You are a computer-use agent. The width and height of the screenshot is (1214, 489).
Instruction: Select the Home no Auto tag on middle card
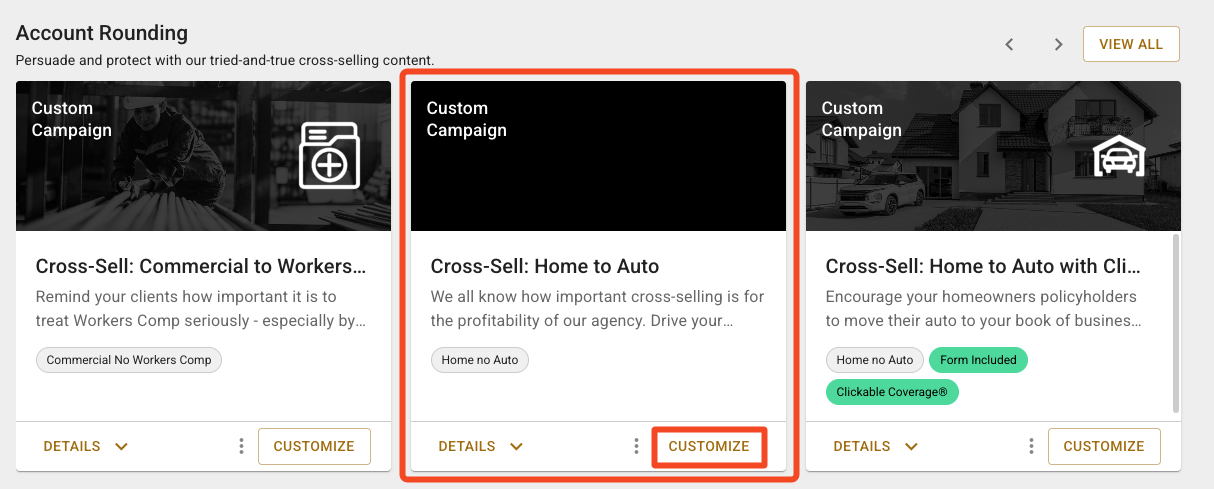pyautogui.click(x=480, y=360)
